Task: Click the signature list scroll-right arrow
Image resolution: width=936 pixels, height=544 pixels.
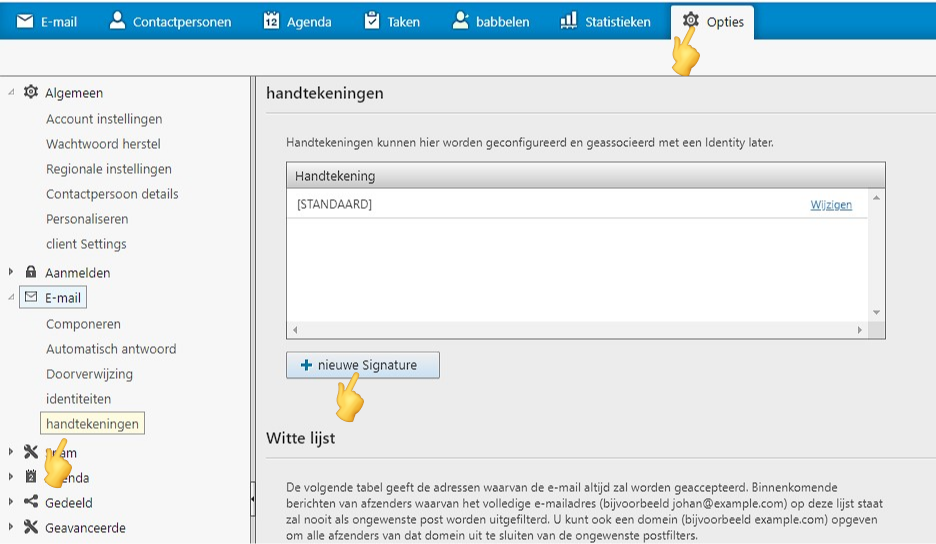Action: click(x=860, y=330)
